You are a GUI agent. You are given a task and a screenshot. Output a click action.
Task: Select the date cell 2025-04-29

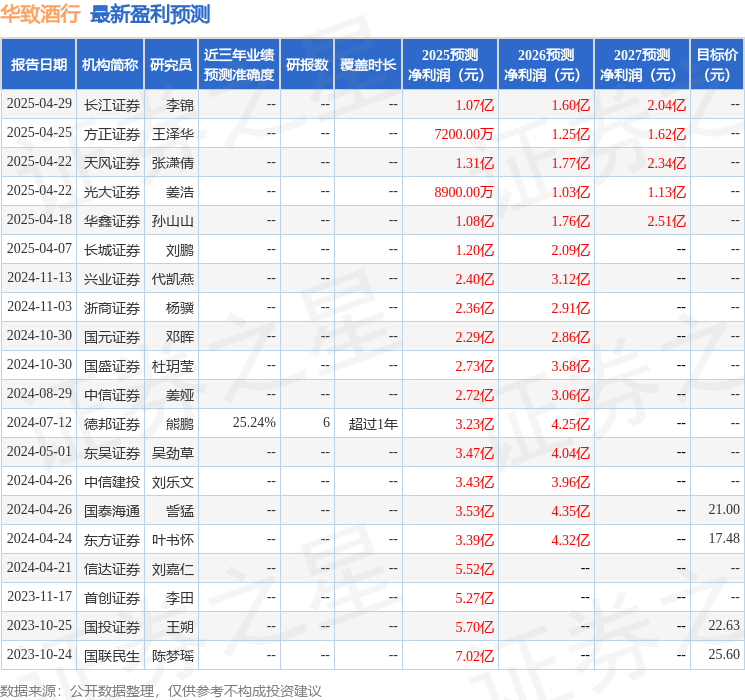[39, 104]
